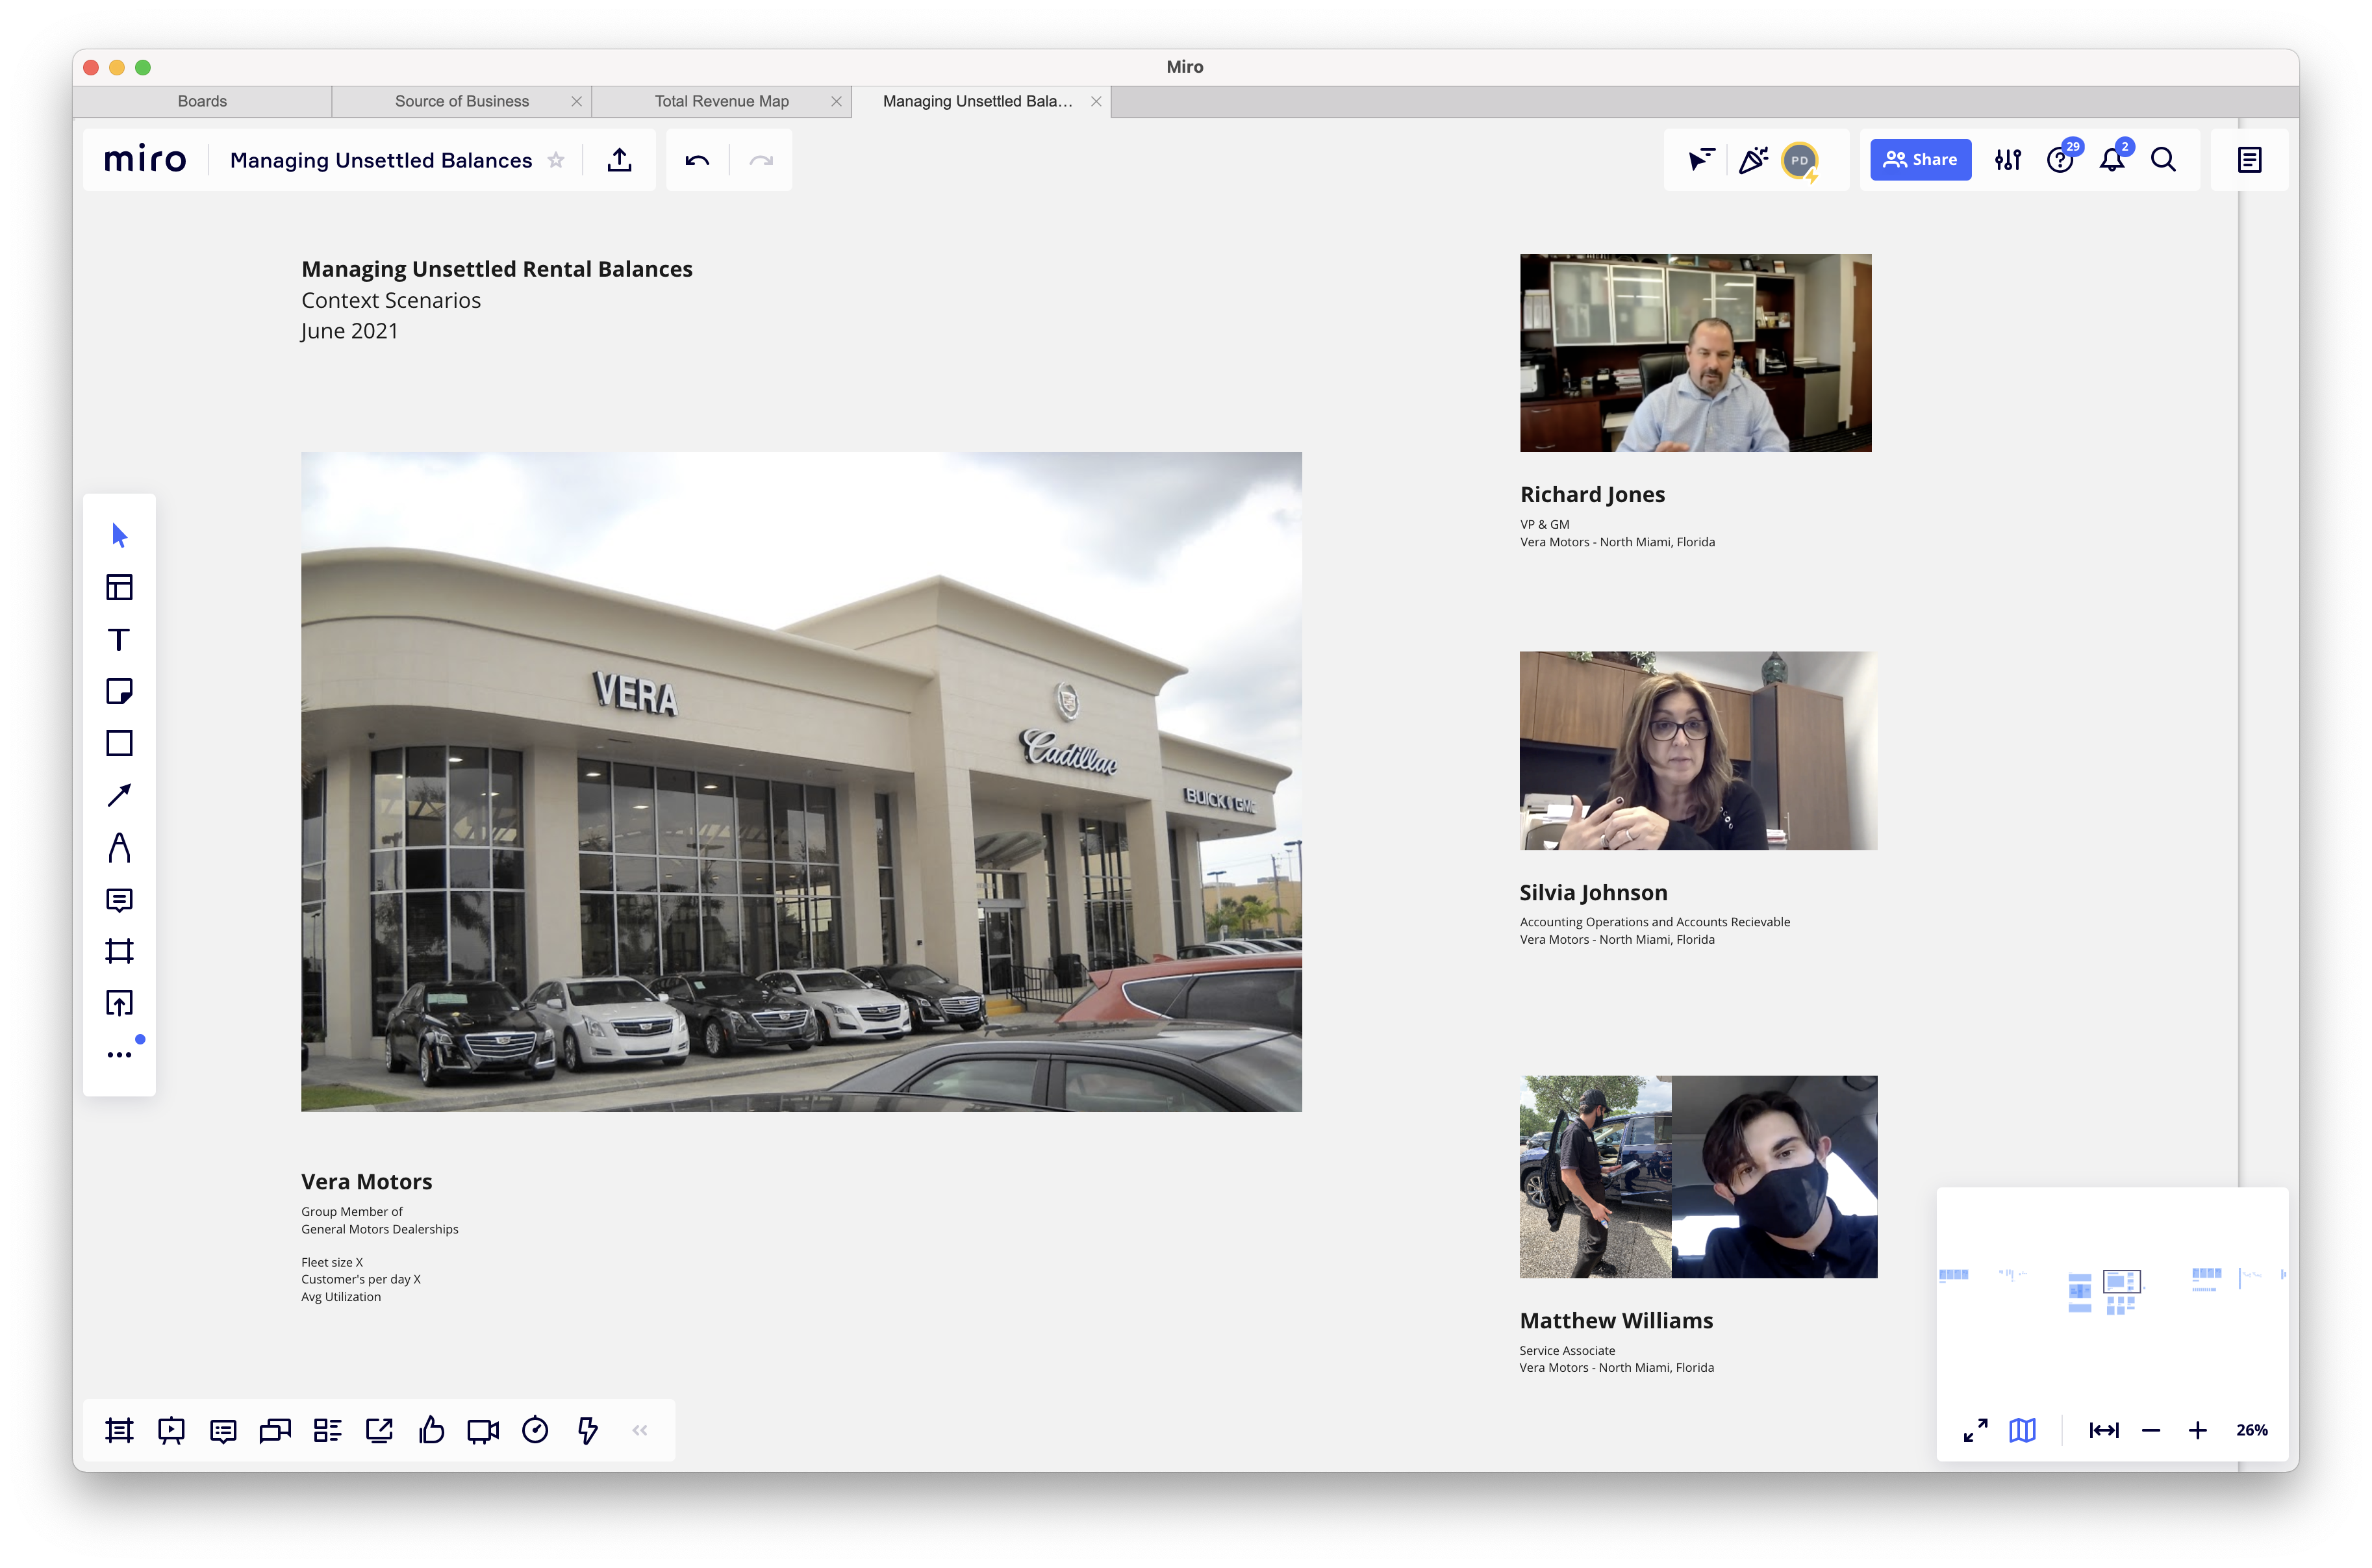The height and width of the screenshot is (1568, 2372).
Task: Click the Reactions party popper icon
Action: pyautogui.click(x=1753, y=160)
